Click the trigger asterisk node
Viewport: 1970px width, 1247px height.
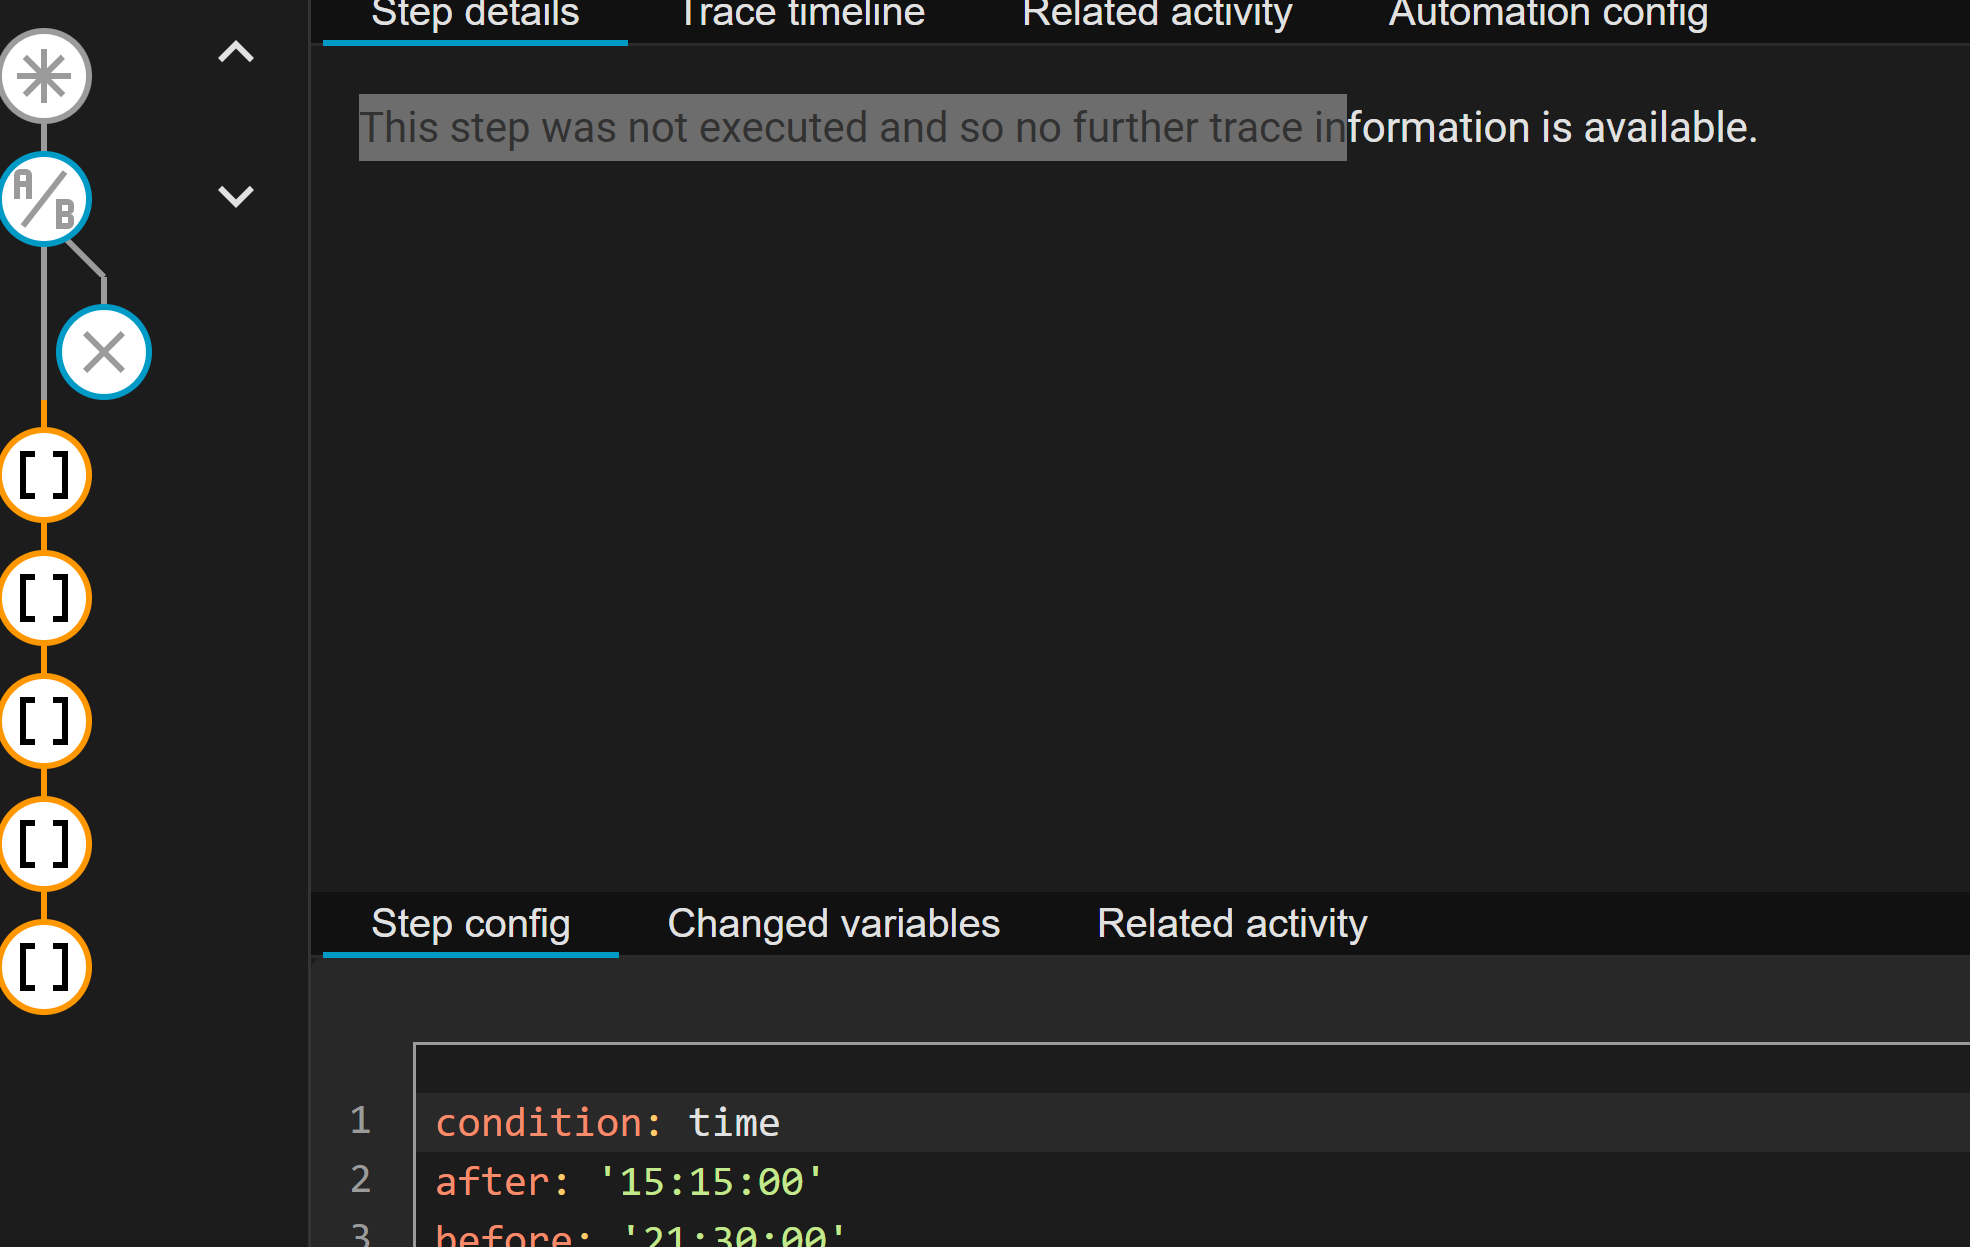tap(45, 77)
